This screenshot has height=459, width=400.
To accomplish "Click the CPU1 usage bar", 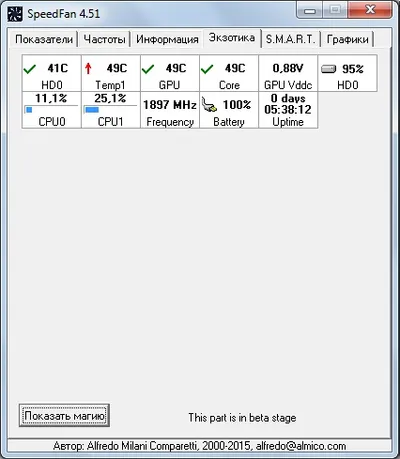I will point(110,110).
